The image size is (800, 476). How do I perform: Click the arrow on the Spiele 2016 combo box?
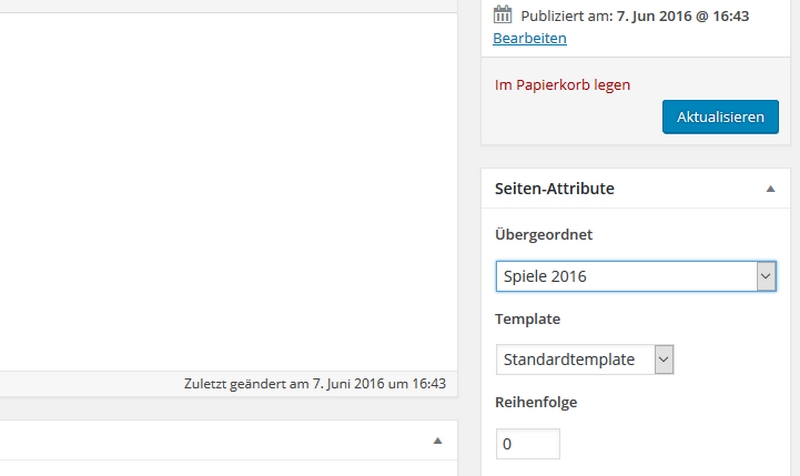(766, 276)
